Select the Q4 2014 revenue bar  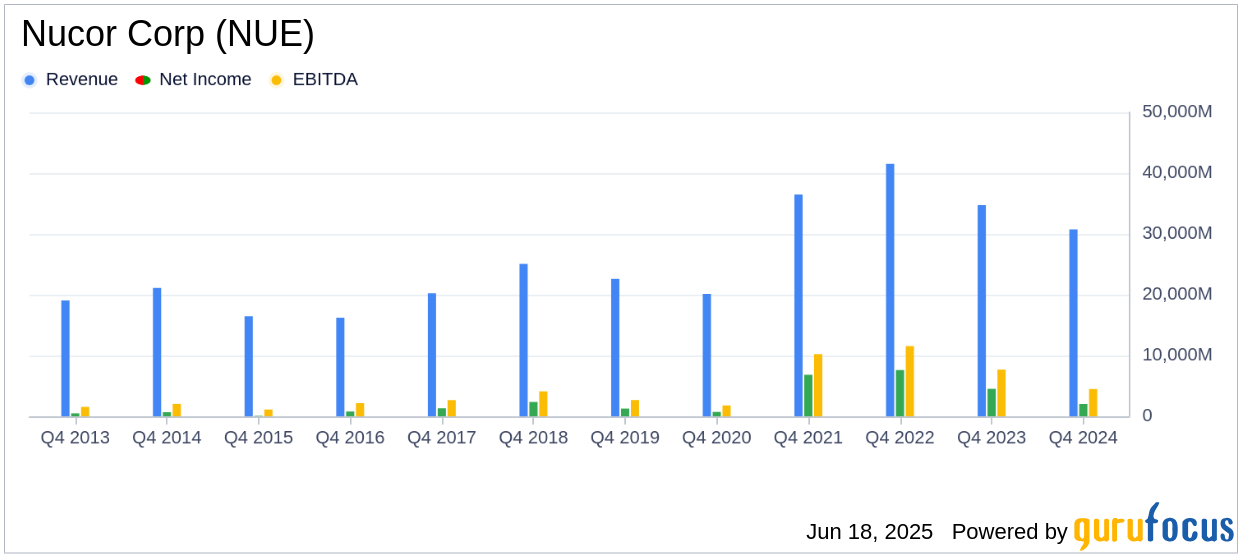click(157, 352)
